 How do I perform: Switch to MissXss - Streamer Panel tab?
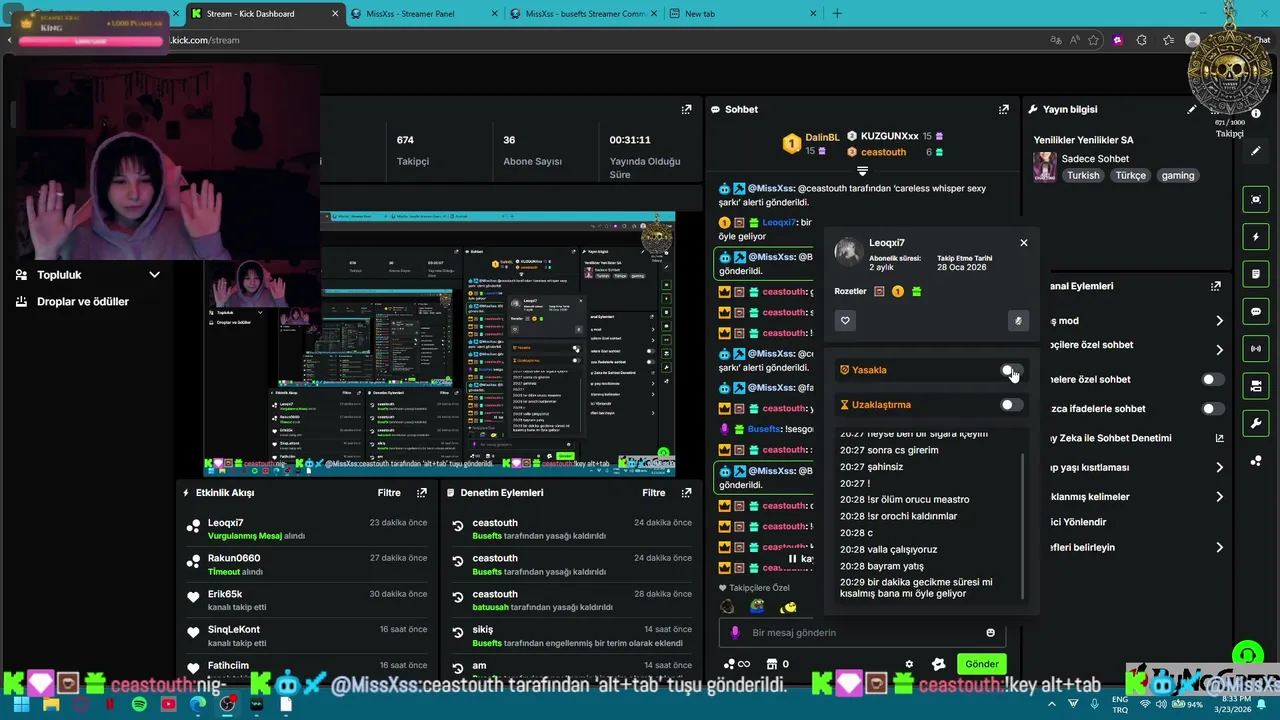(425, 14)
